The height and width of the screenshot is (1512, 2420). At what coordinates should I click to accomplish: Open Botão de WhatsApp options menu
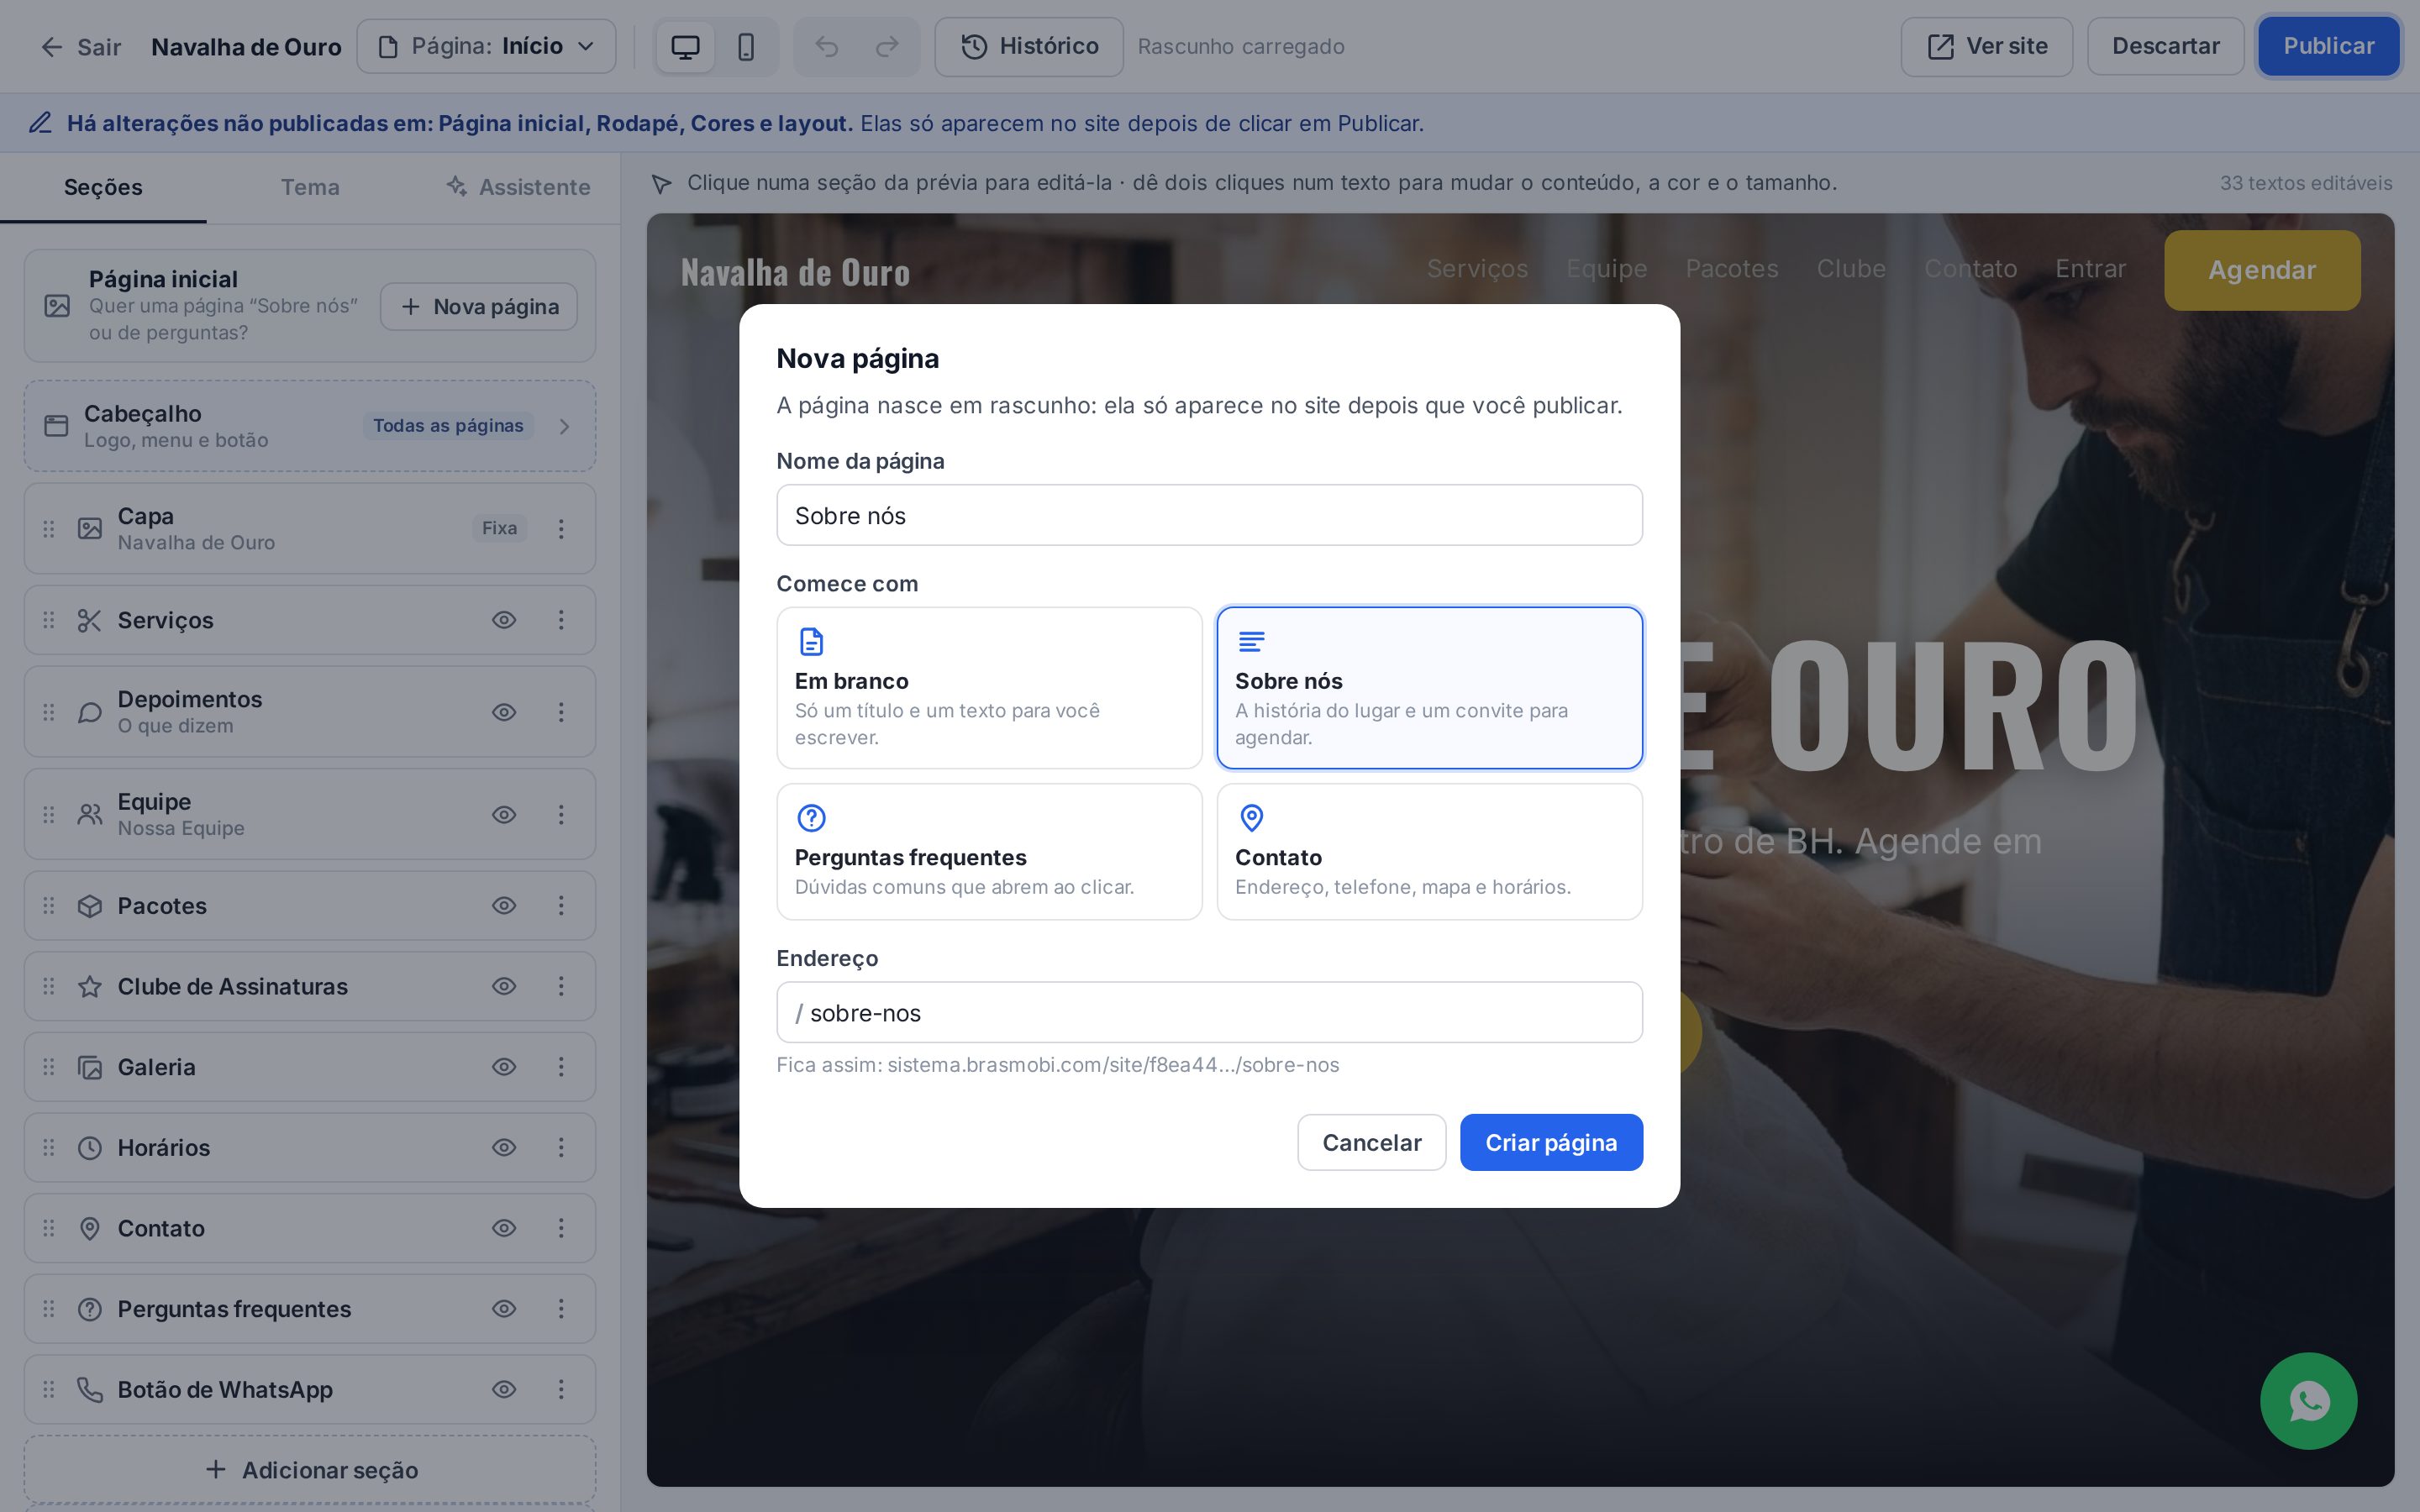561,1389
